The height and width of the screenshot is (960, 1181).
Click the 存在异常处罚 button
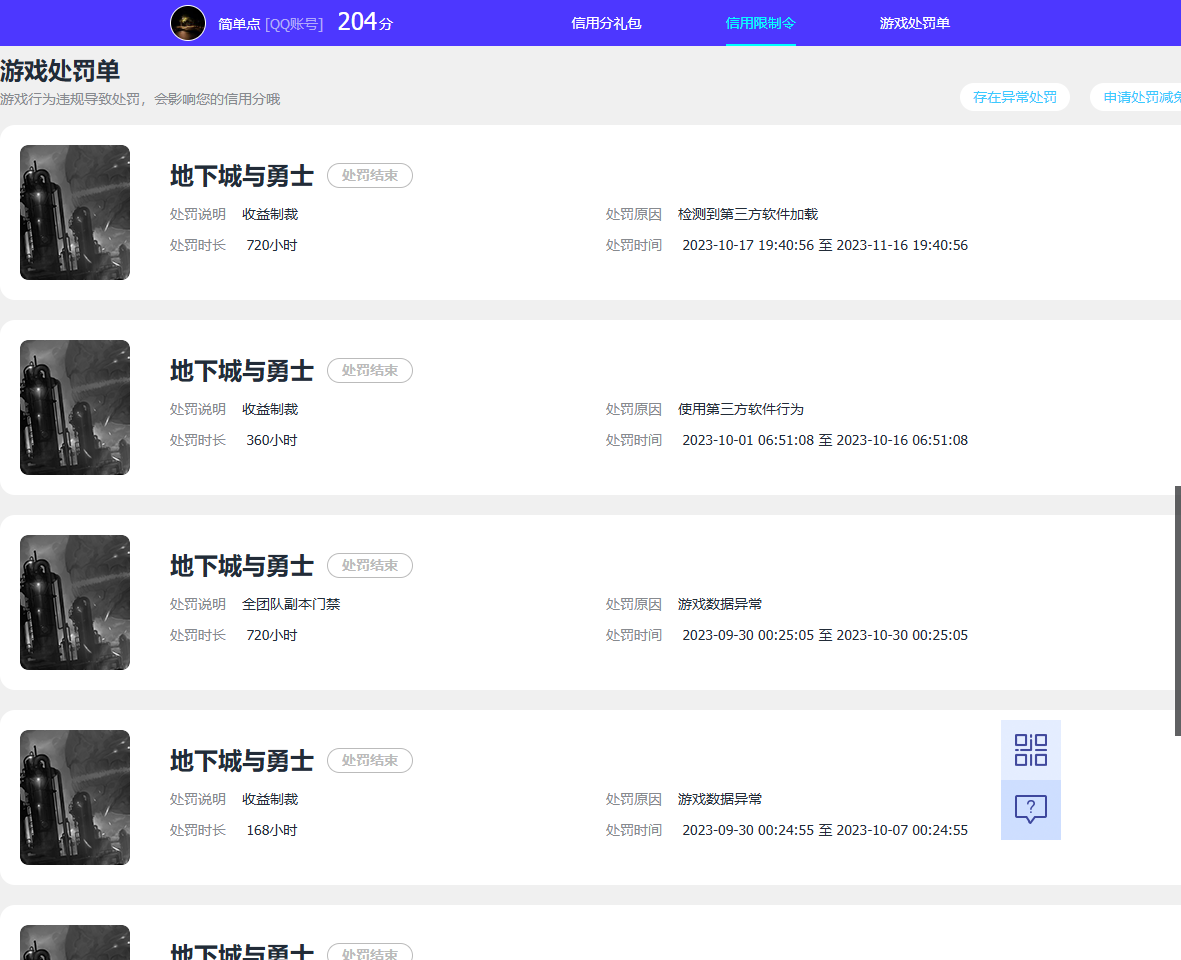[1014, 97]
